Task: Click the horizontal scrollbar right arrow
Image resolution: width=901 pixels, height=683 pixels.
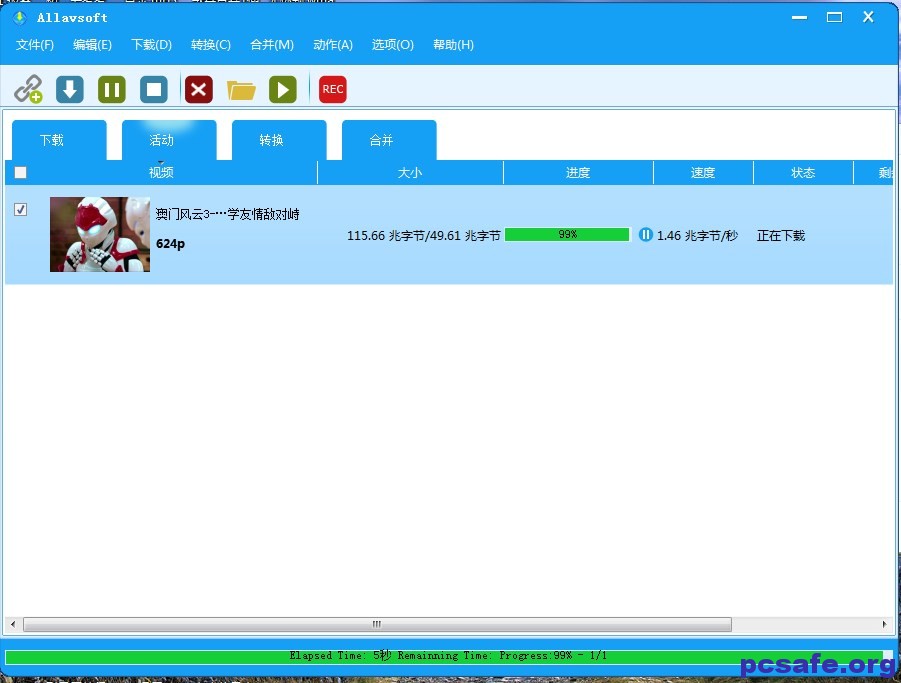Action: pos(884,624)
